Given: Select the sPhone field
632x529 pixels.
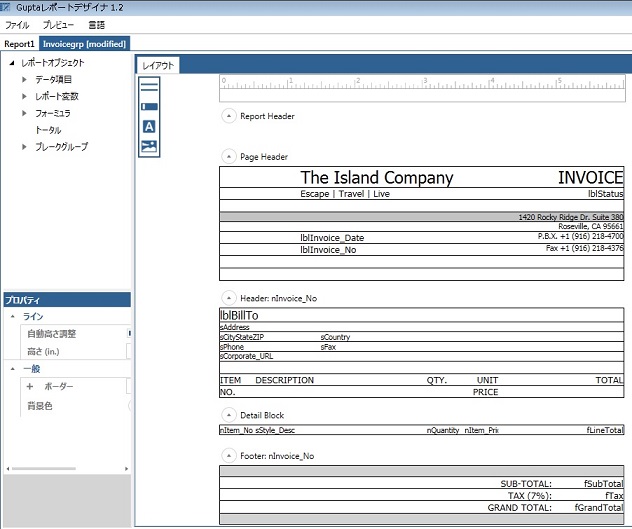Looking at the screenshot, I should [232, 347].
